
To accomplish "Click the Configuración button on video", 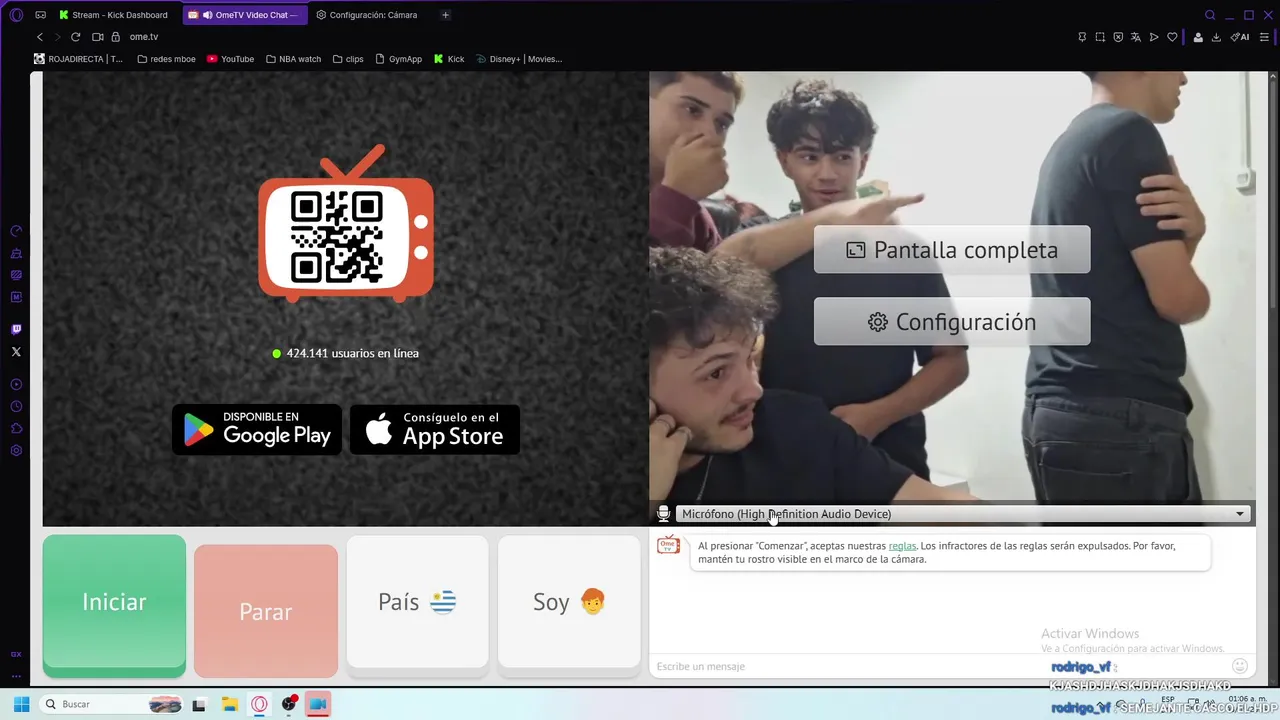I will (952, 322).
